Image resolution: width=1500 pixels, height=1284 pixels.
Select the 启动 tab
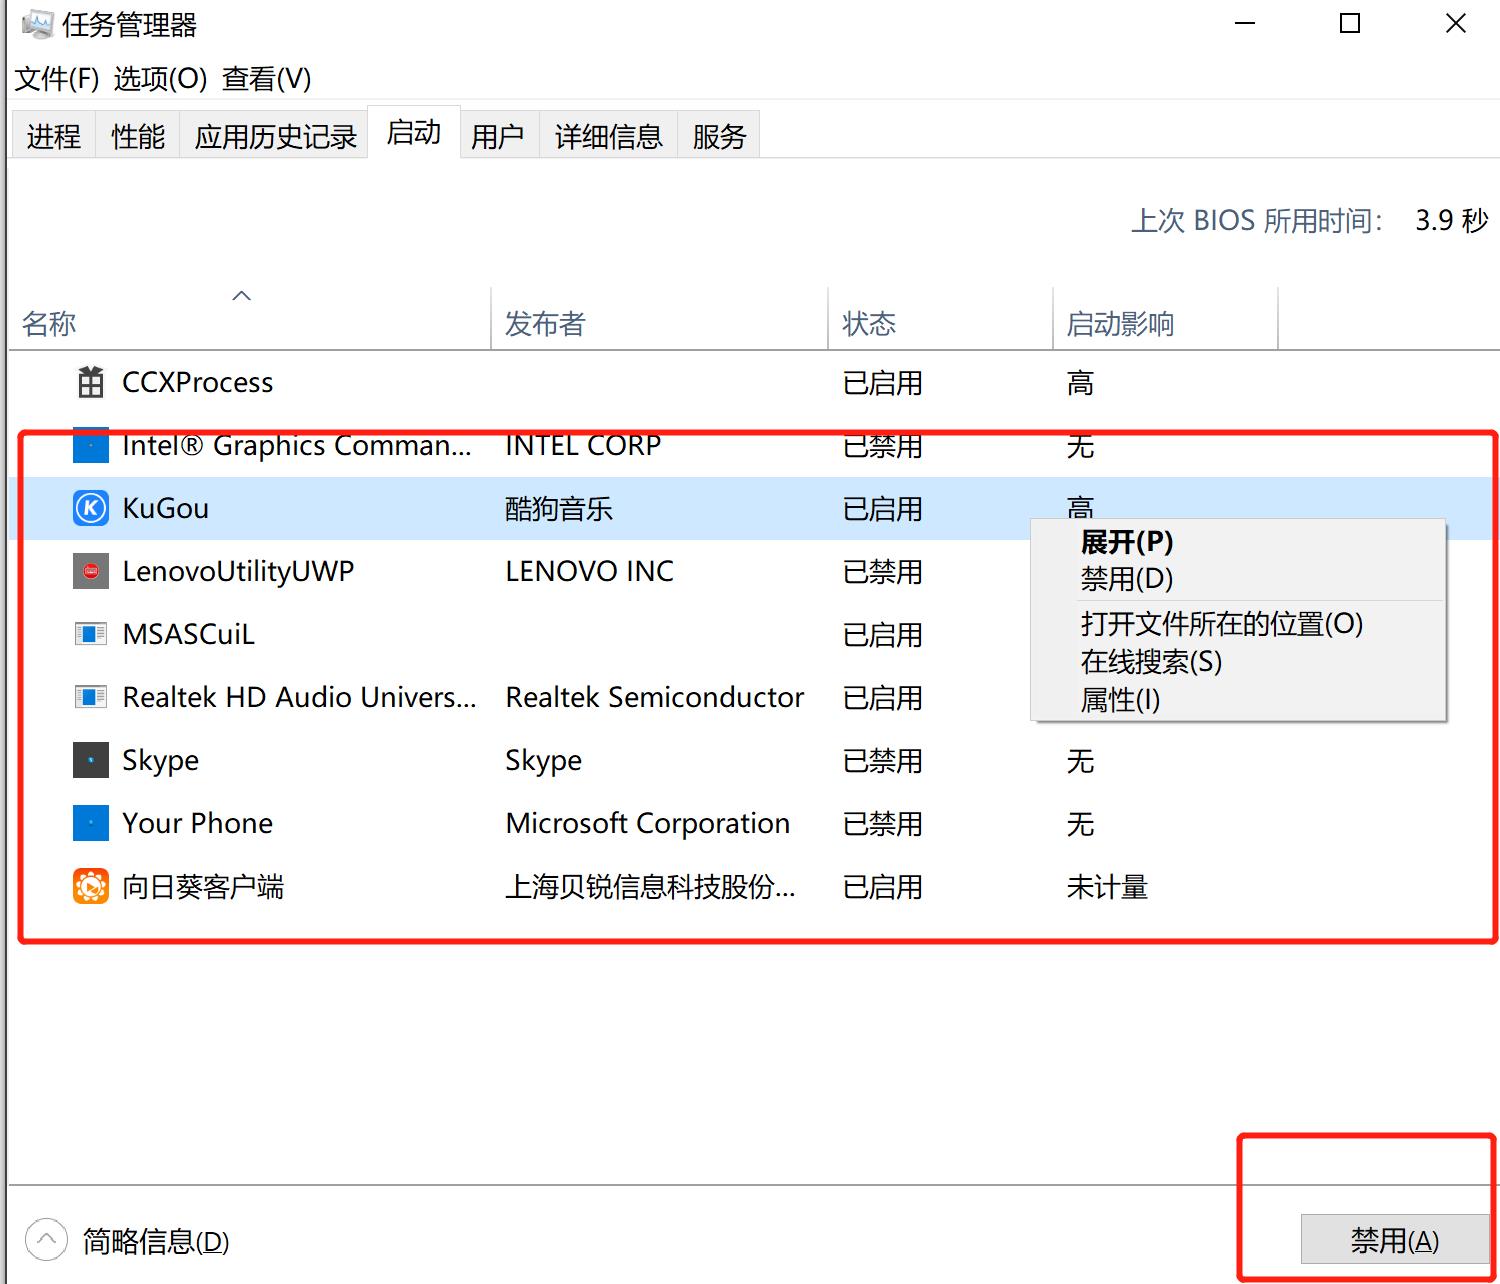pos(414,132)
